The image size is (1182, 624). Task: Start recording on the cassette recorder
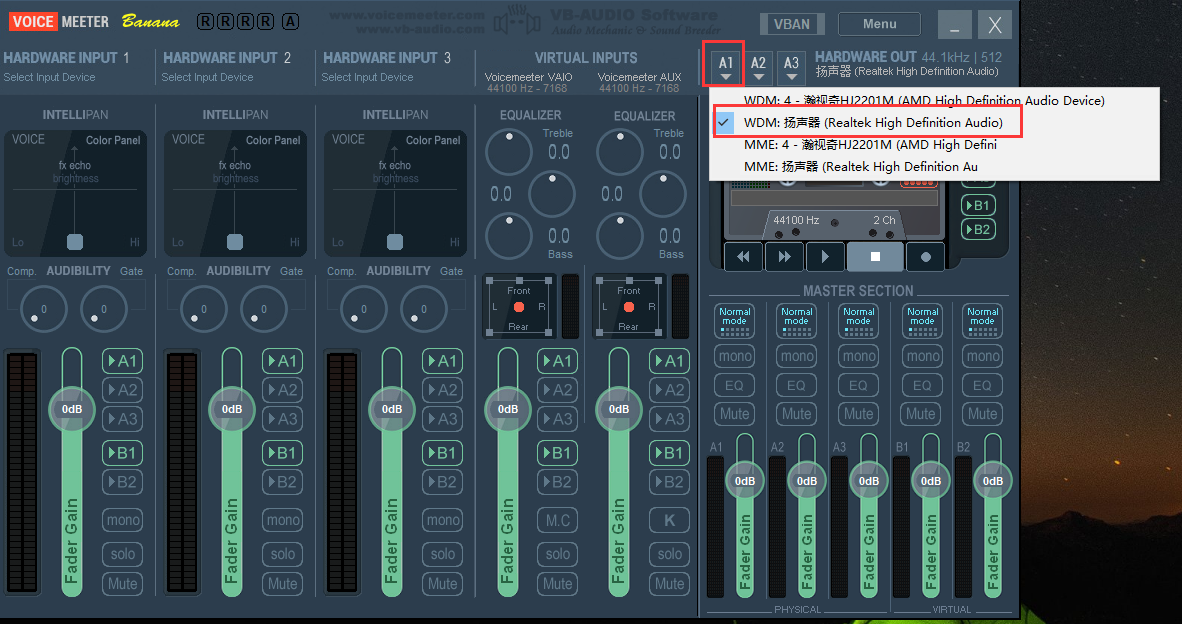coord(926,257)
